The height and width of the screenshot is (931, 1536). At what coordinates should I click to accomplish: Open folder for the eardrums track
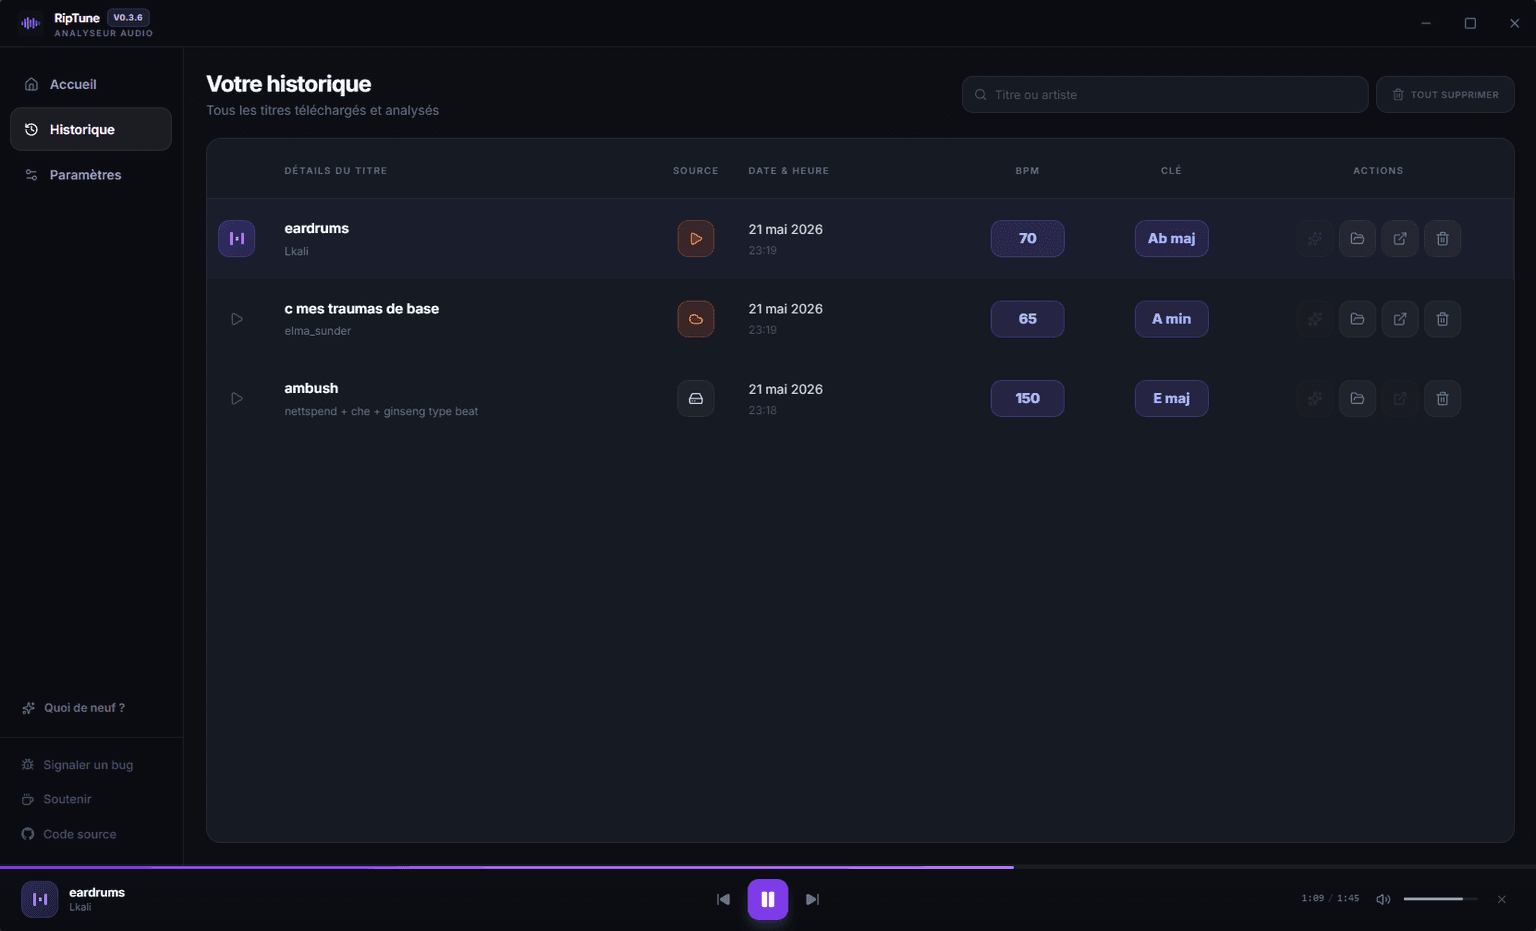point(1357,238)
